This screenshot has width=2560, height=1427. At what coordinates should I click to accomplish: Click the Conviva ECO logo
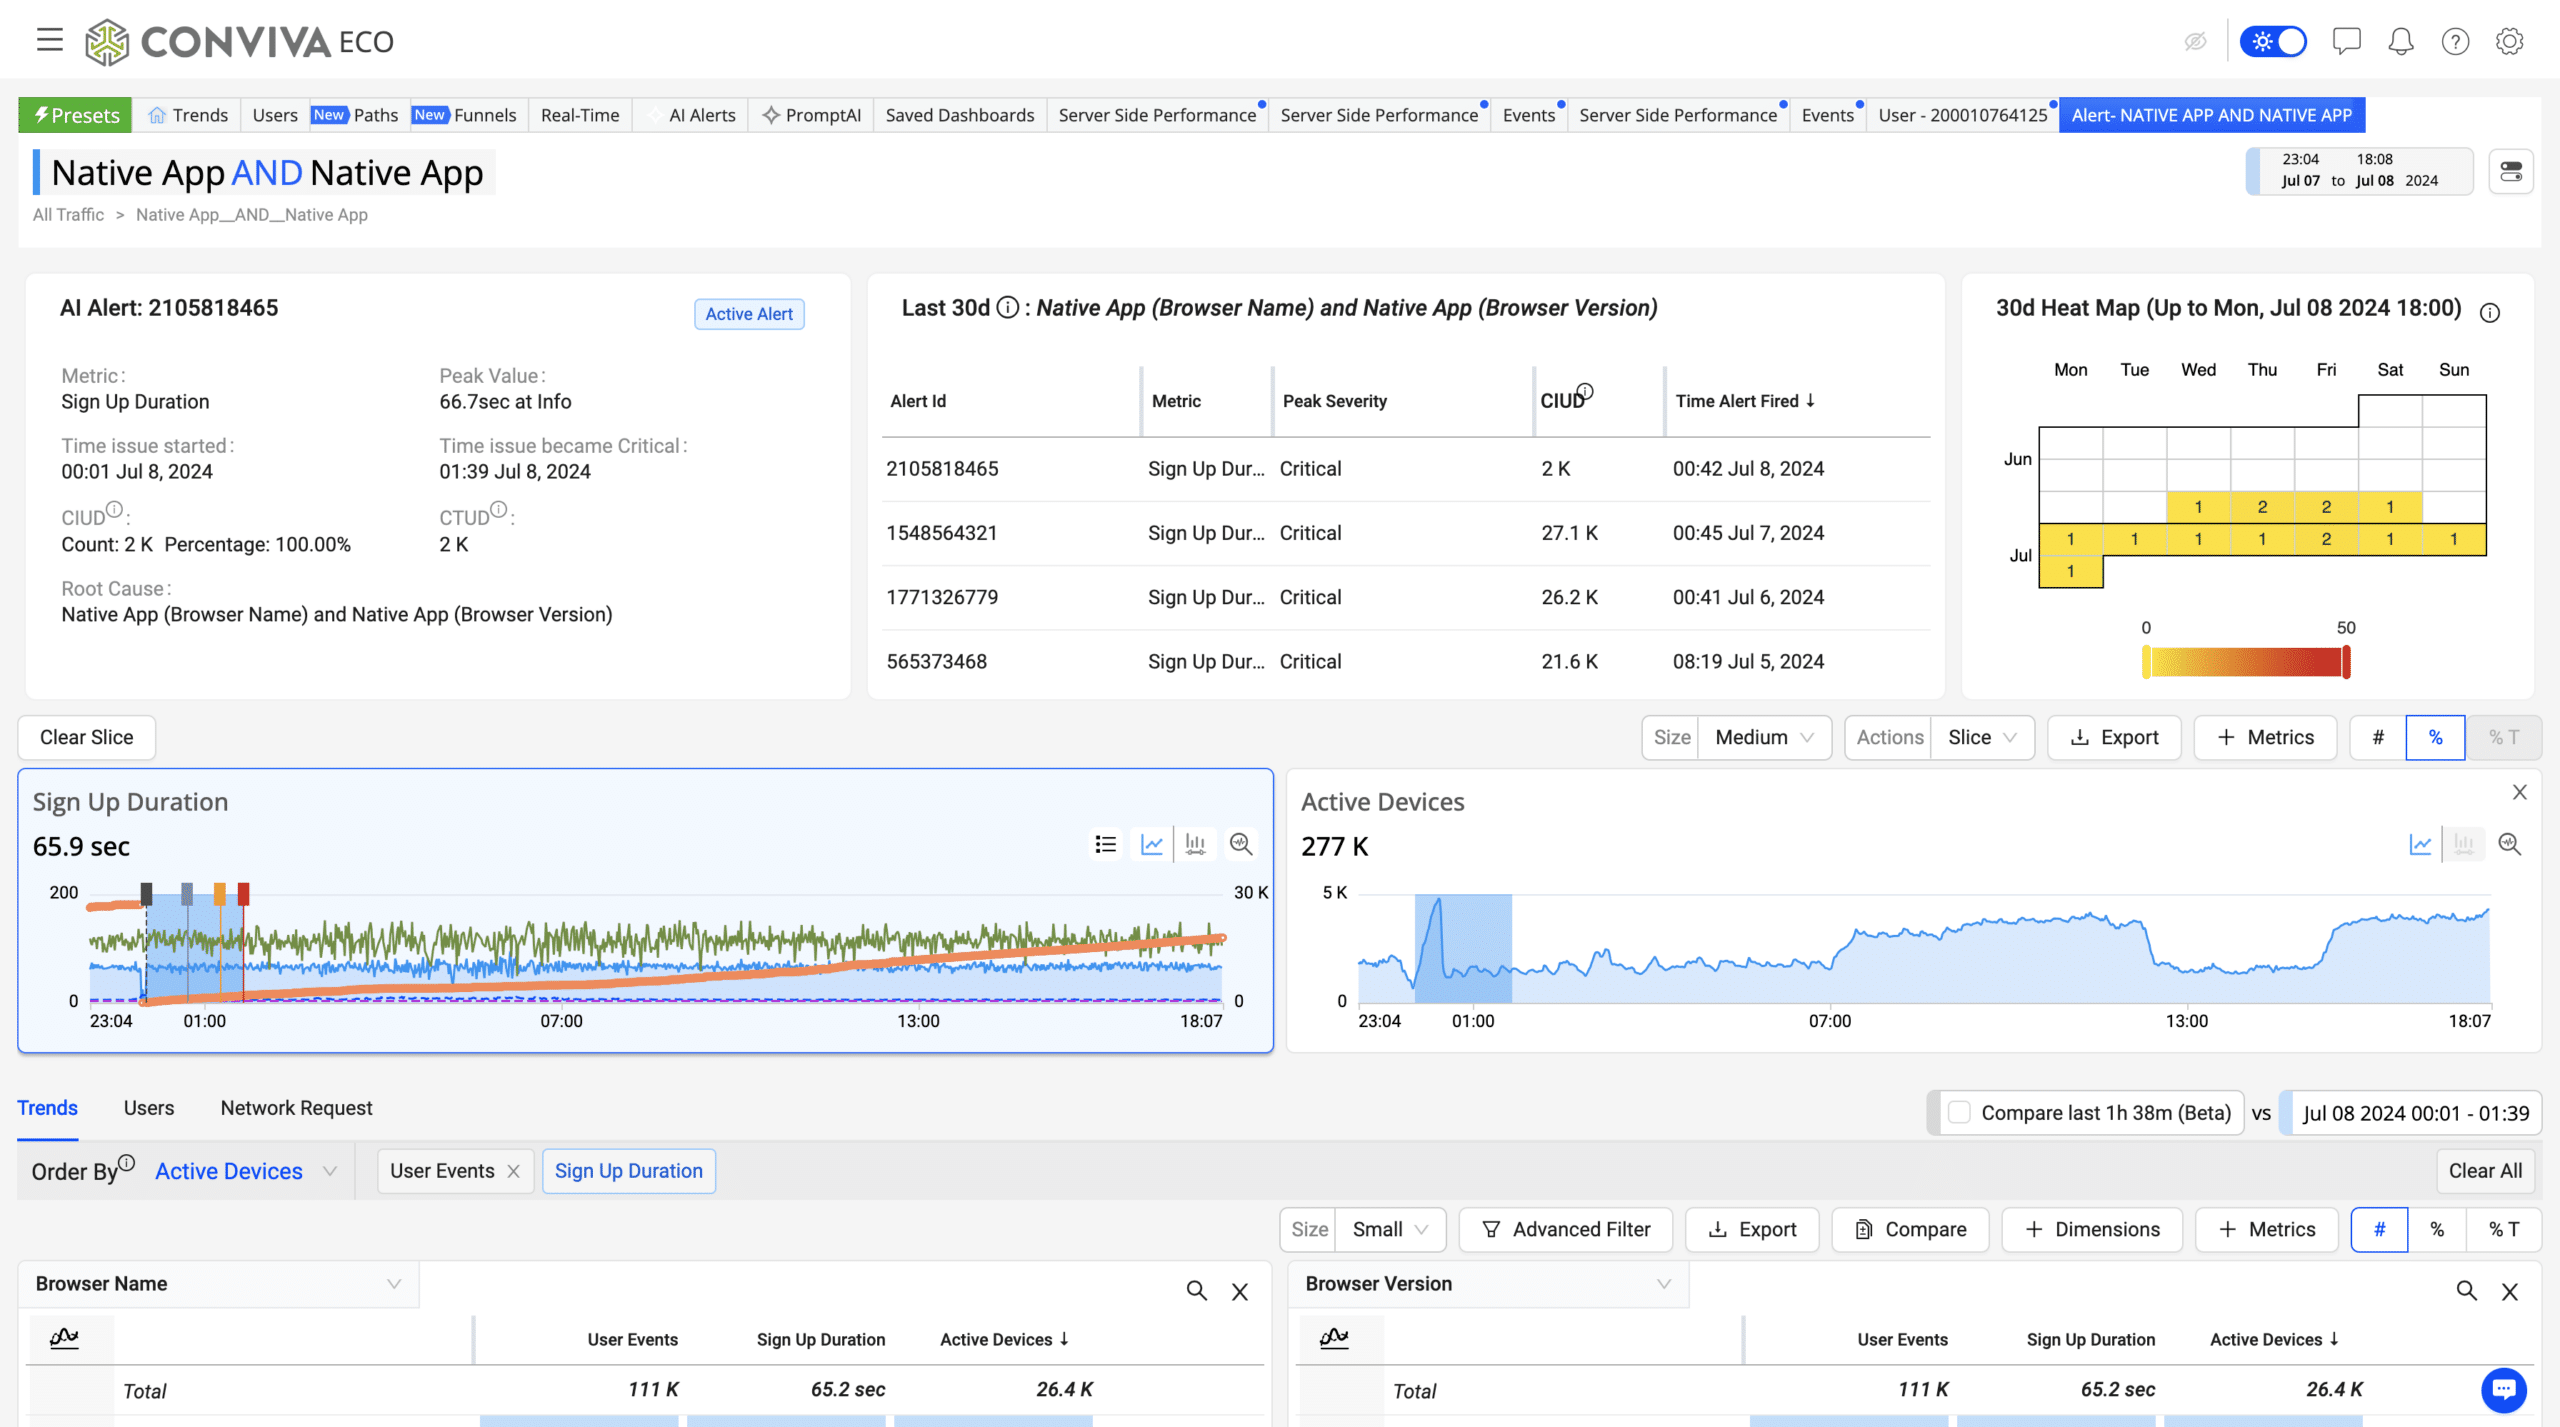coord(240,41)
